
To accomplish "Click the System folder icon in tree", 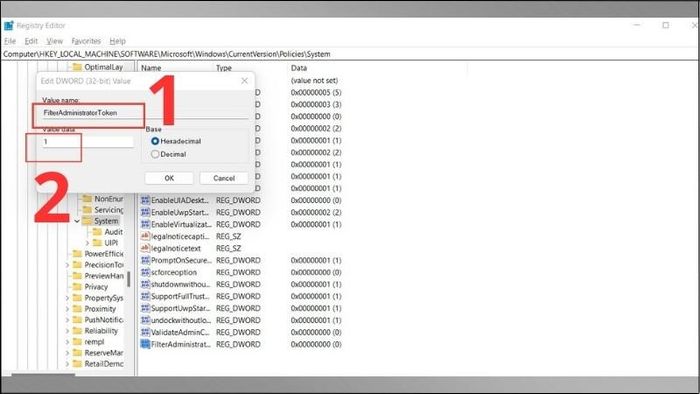I will [x=88, y=221].
